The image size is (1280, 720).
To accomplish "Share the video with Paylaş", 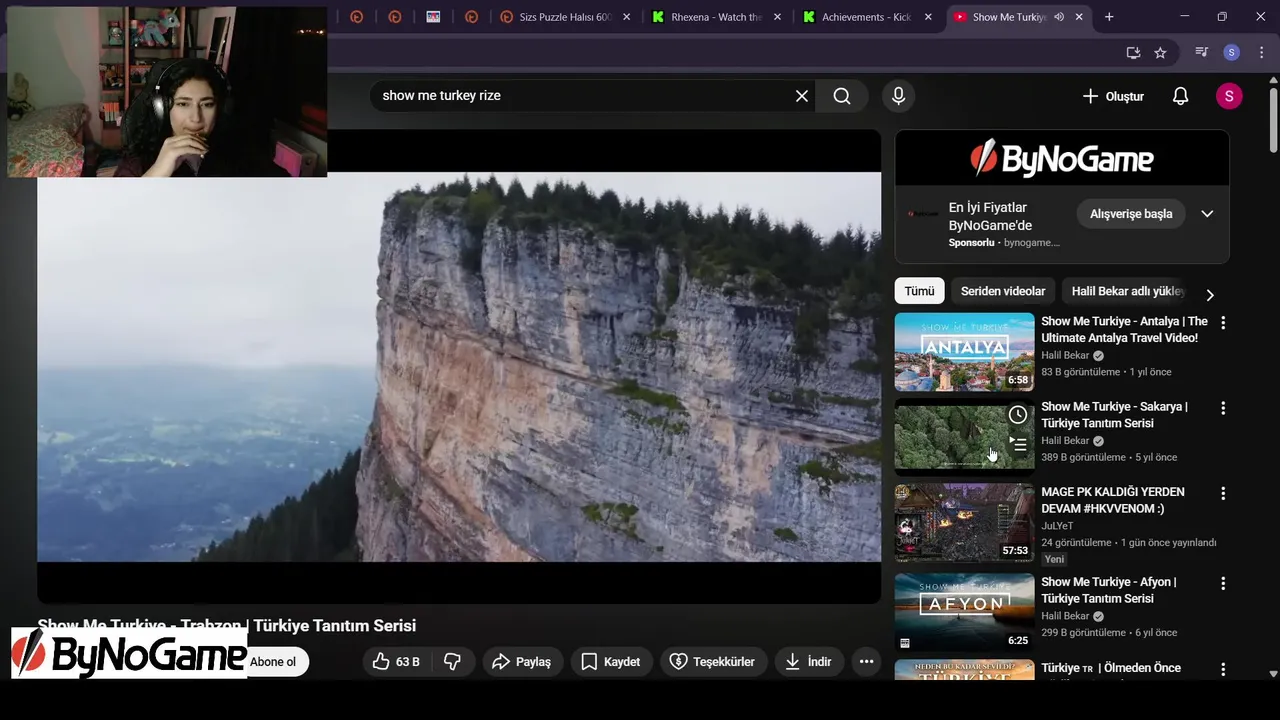I will [523, 662].
